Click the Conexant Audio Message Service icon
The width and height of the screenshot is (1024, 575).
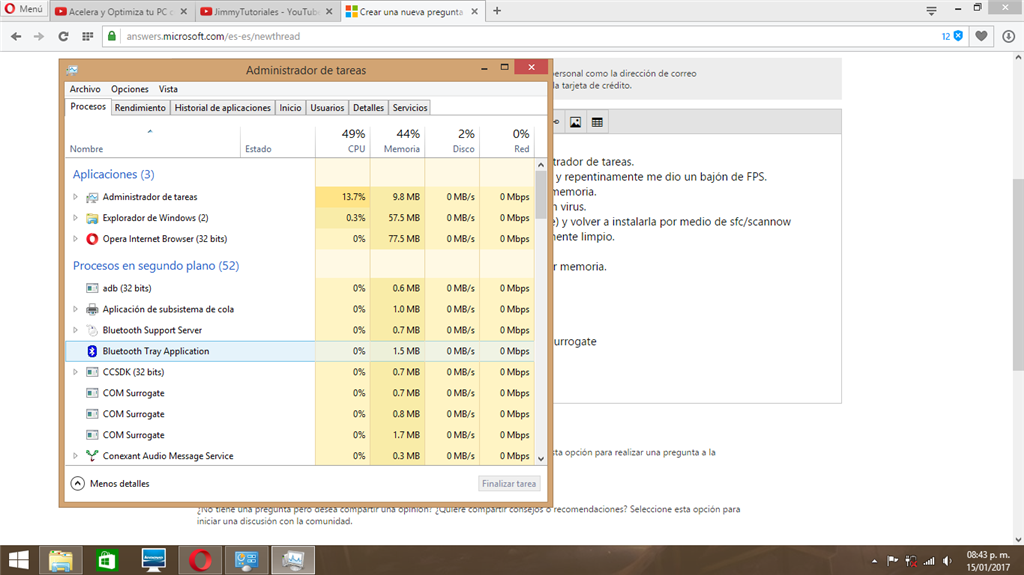(92, 455)
